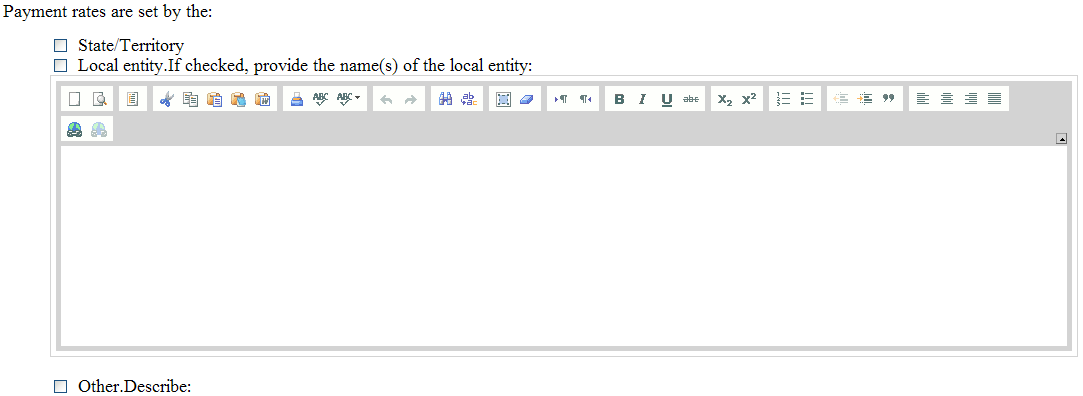Select Paste as plain text
This screenshot has height=396, width=1083.
pyautogui.click(x=238, y=99)
